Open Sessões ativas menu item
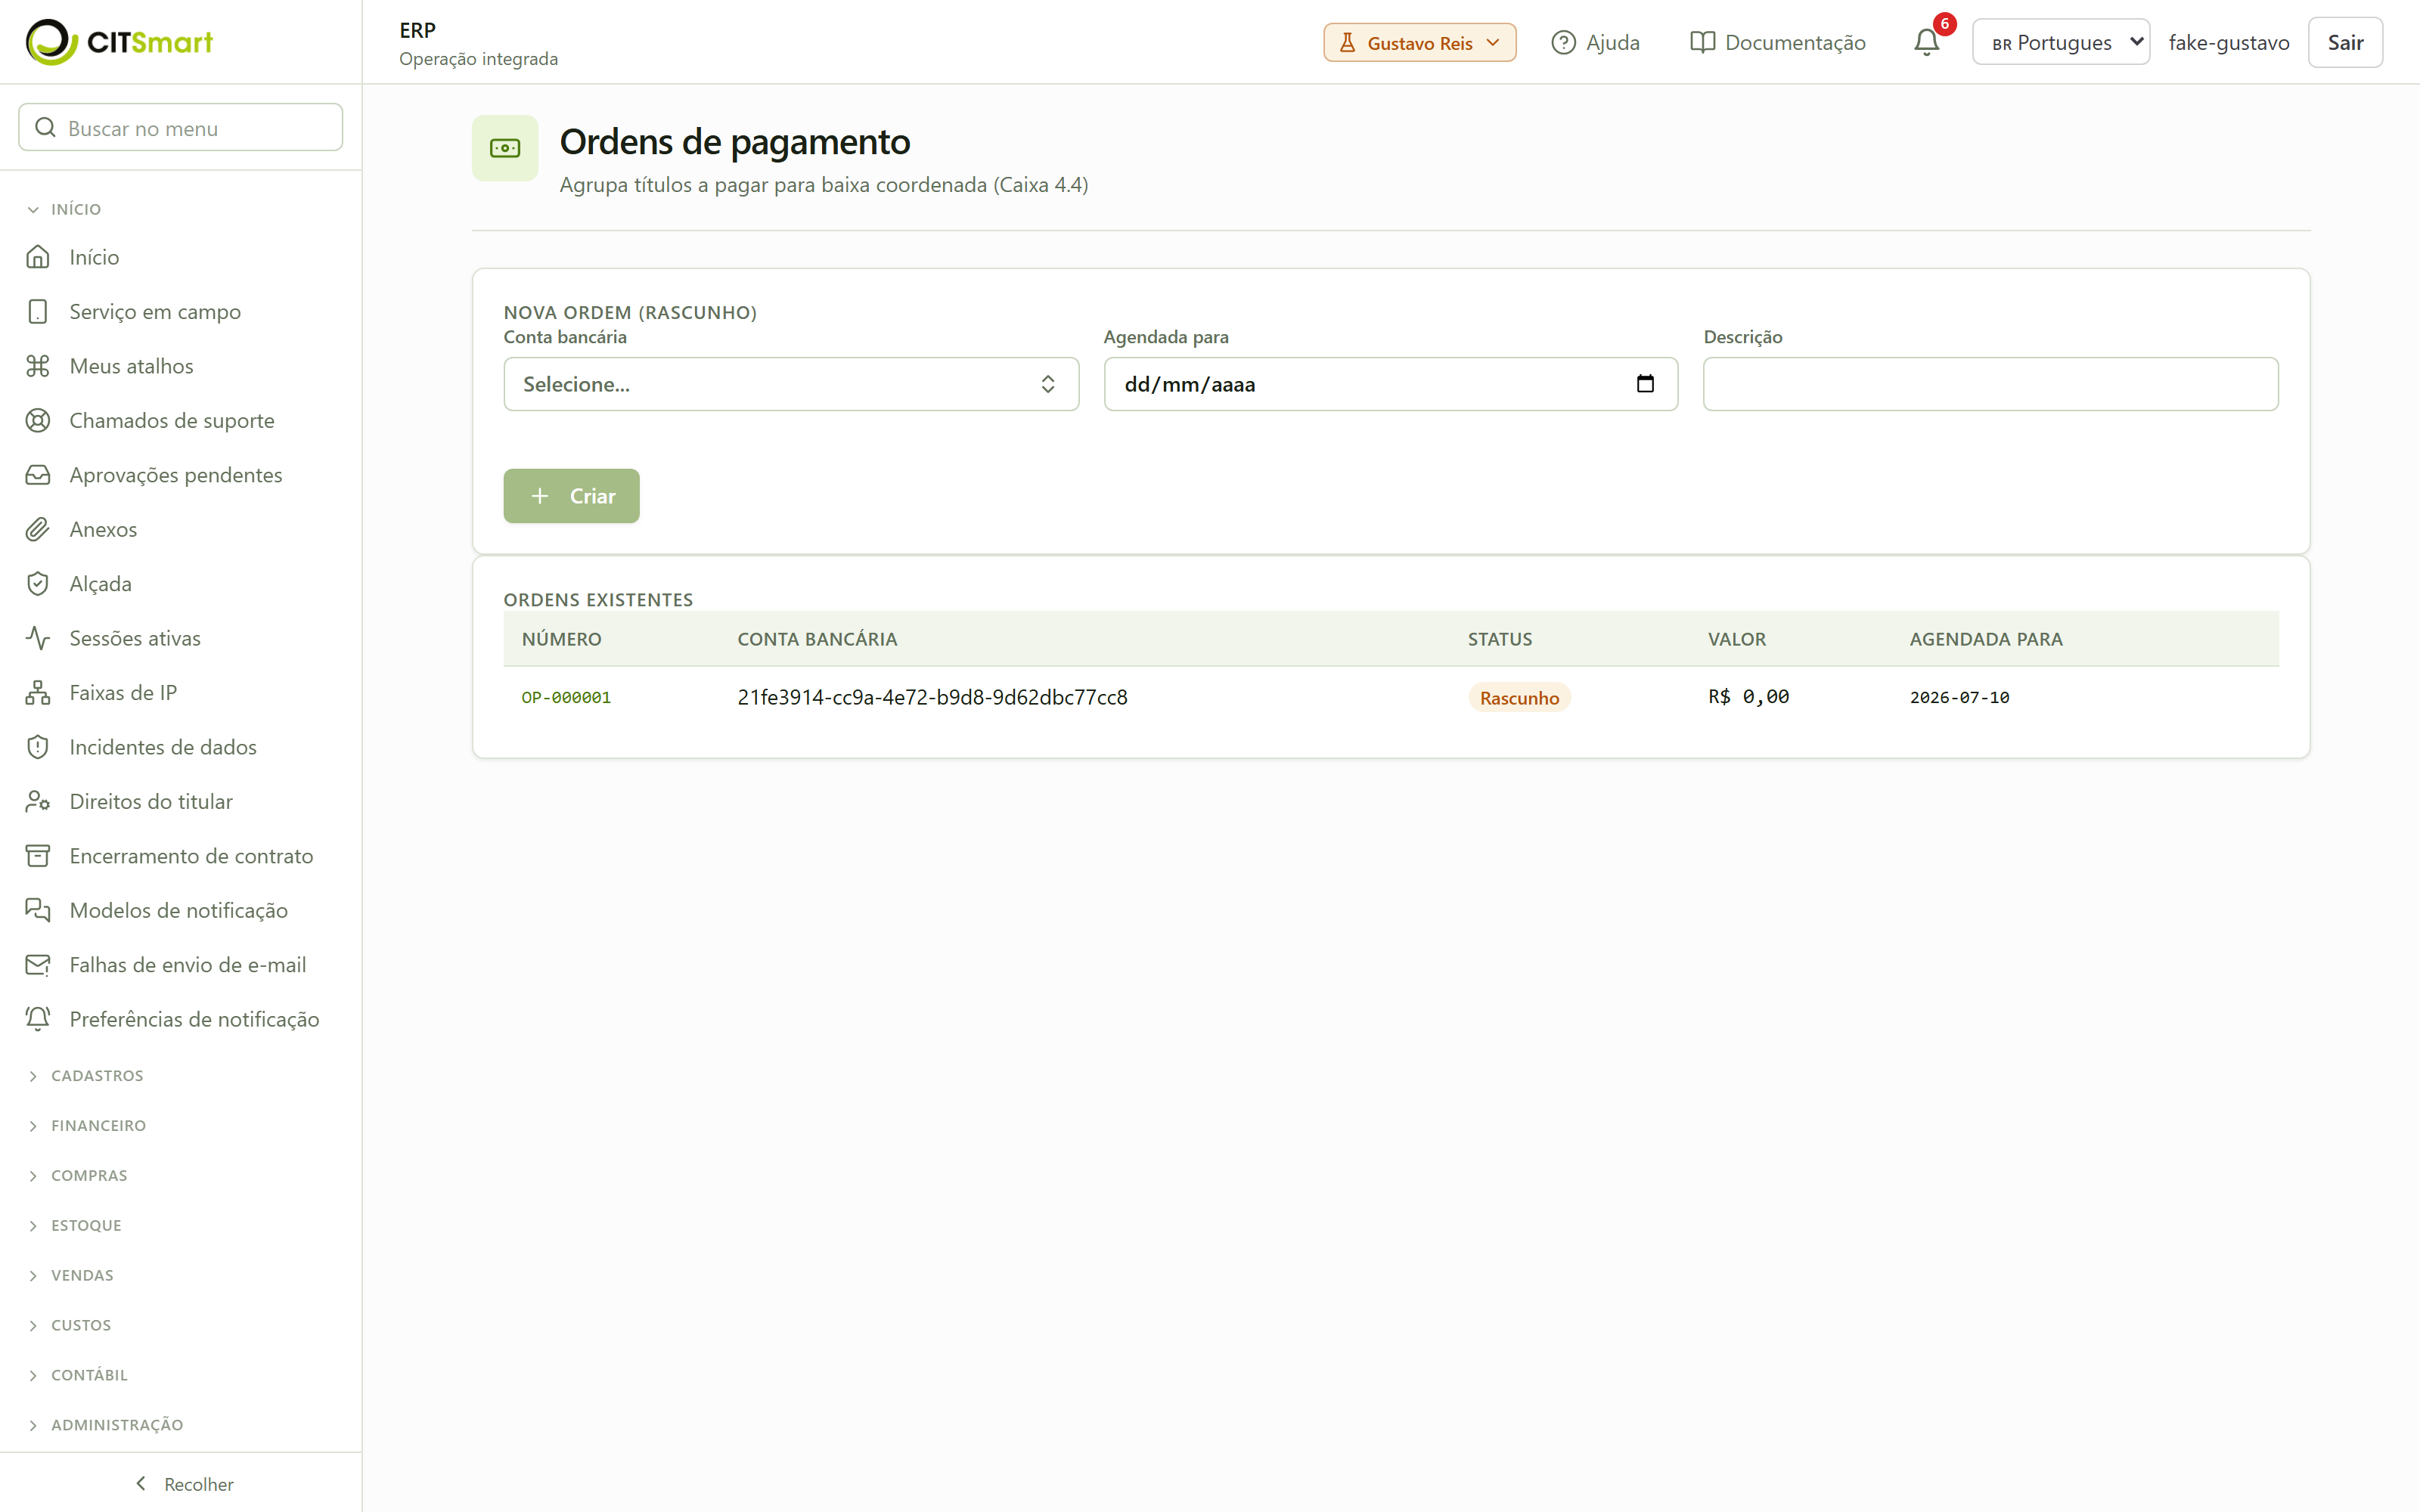 click(180, 638)
